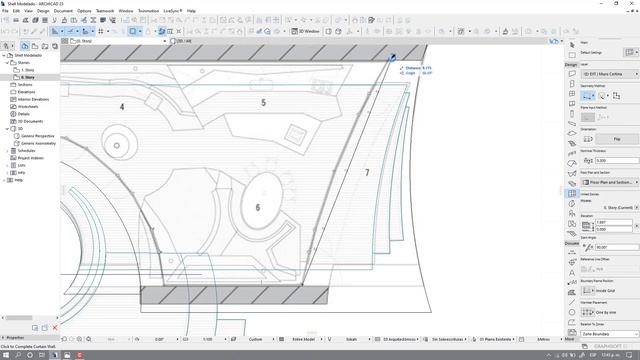This screenshot has width=640, height=360.
Task: Select the curved geometry method
Action: pos(602,96)
